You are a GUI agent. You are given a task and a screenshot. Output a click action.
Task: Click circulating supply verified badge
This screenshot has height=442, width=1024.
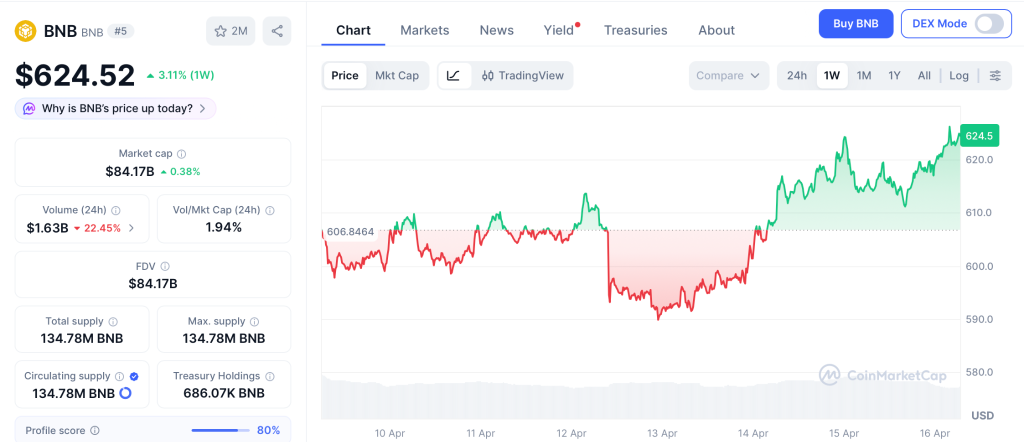[134, 376]
